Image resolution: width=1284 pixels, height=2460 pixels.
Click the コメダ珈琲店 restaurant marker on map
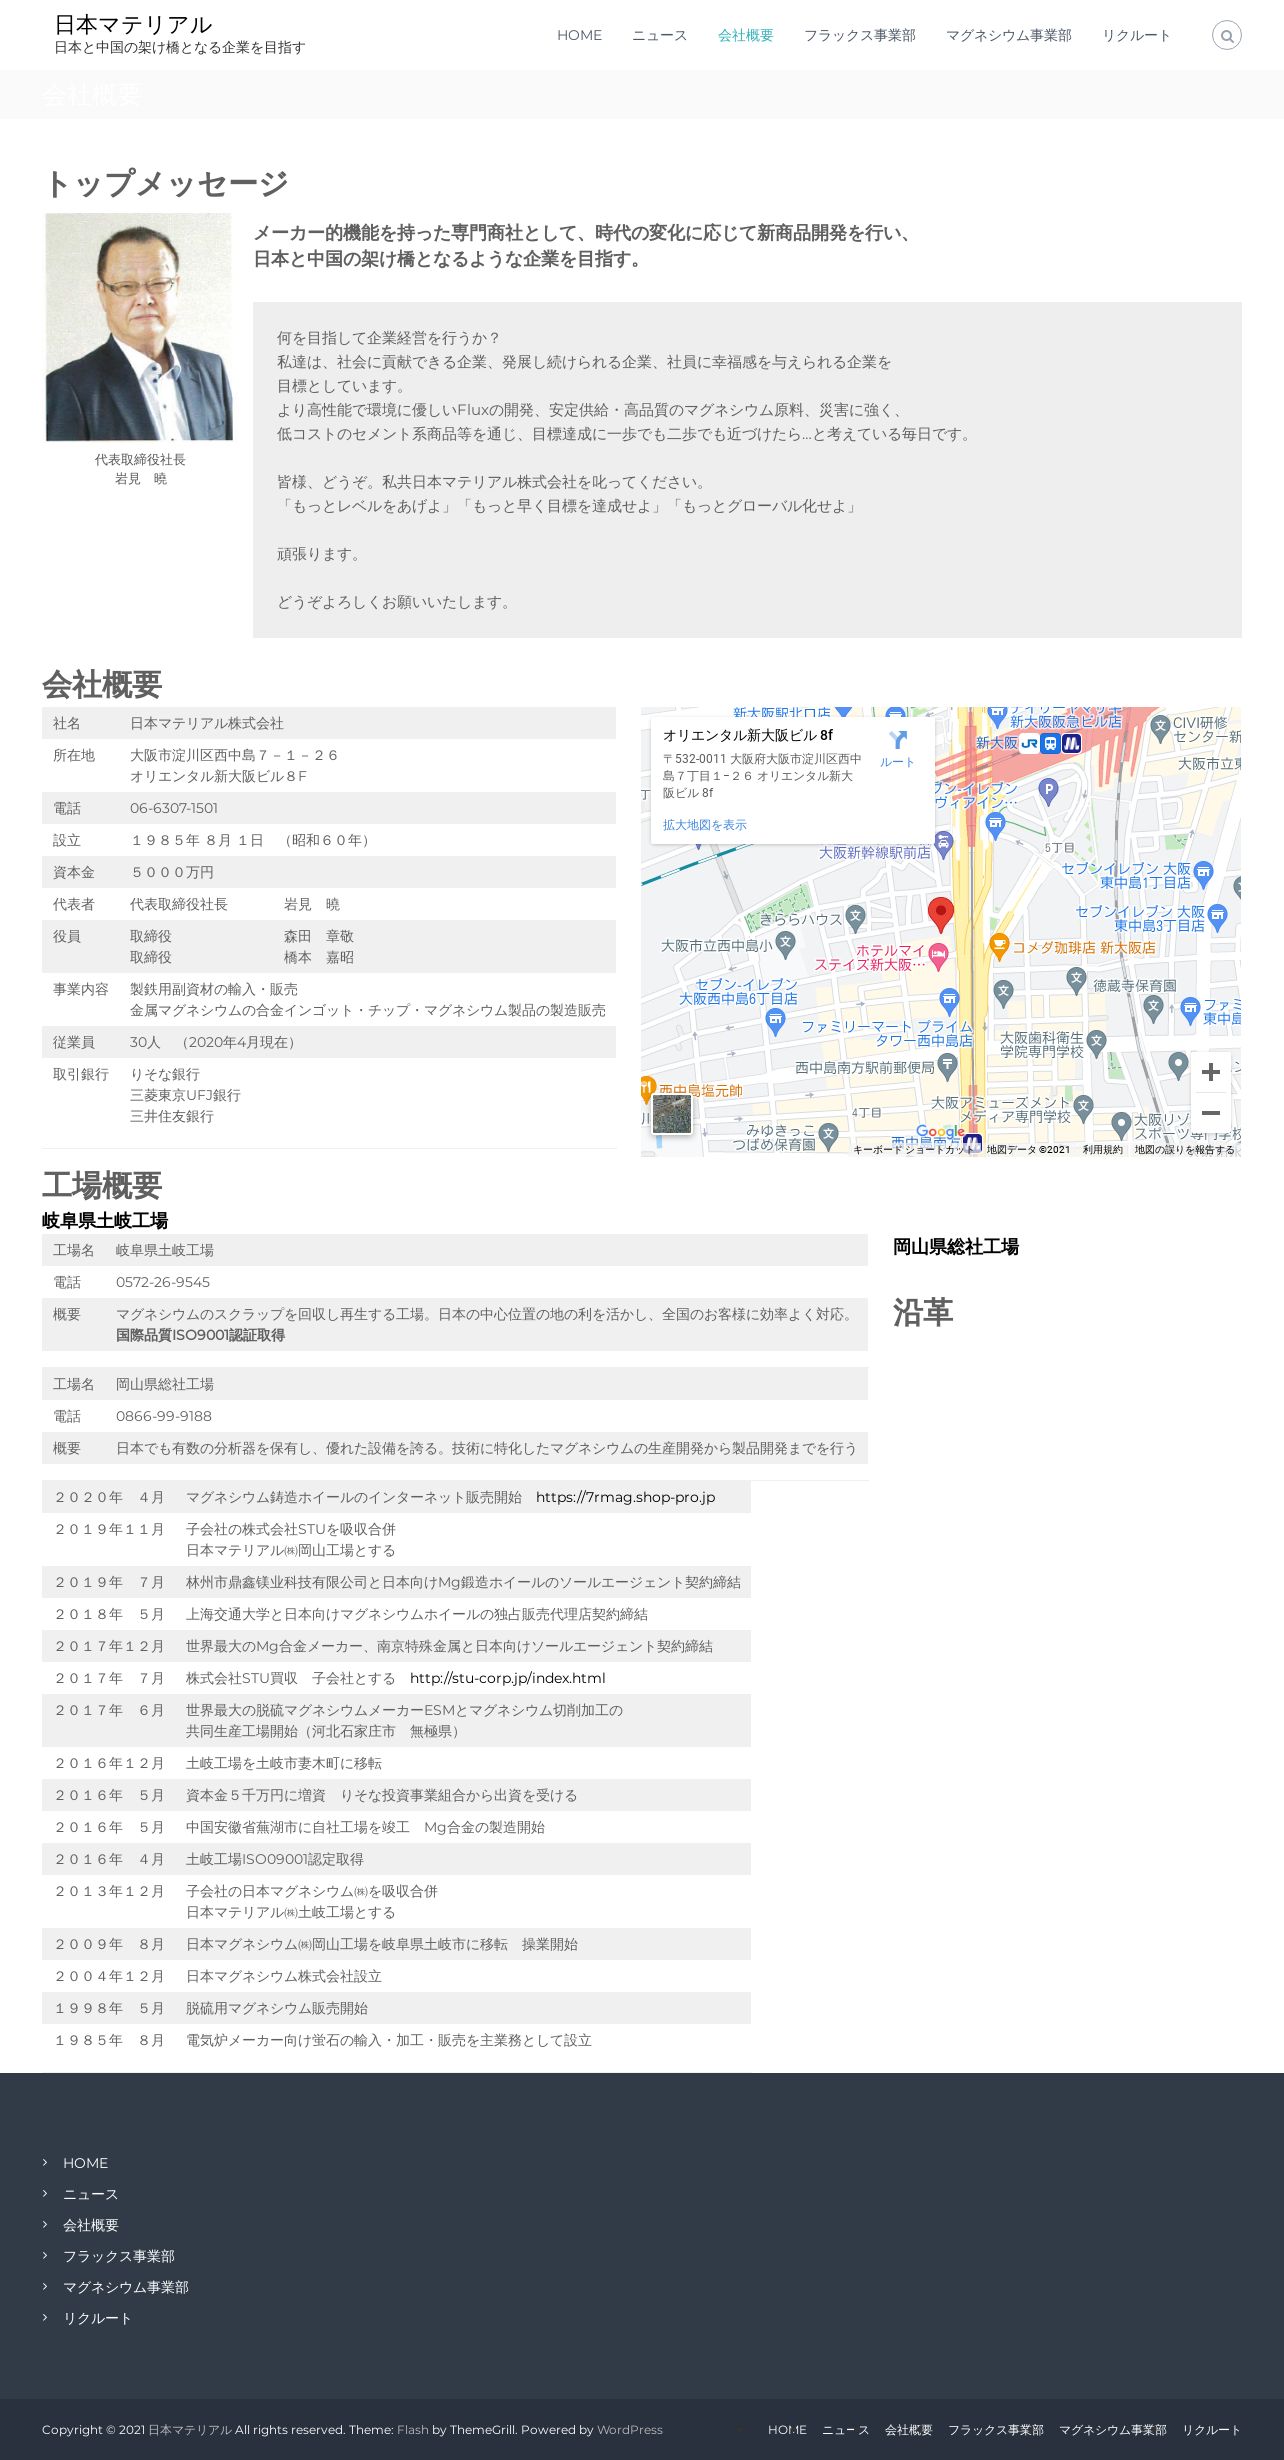(x=998, y=946)
